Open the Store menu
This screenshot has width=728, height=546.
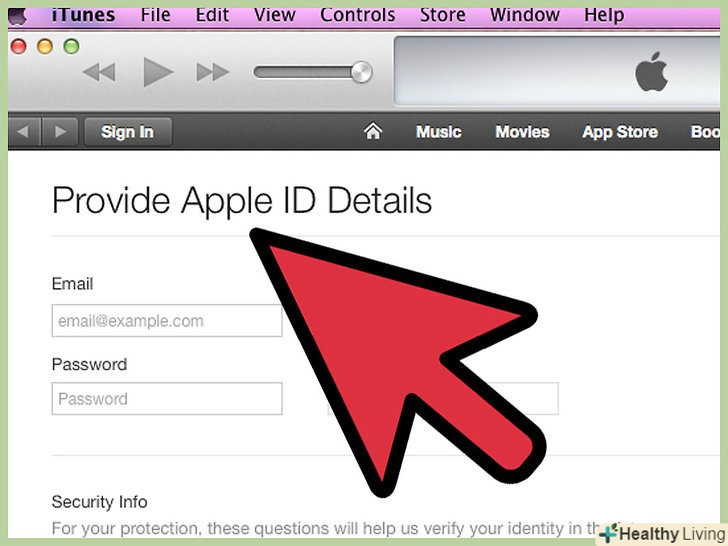(442, 15)
